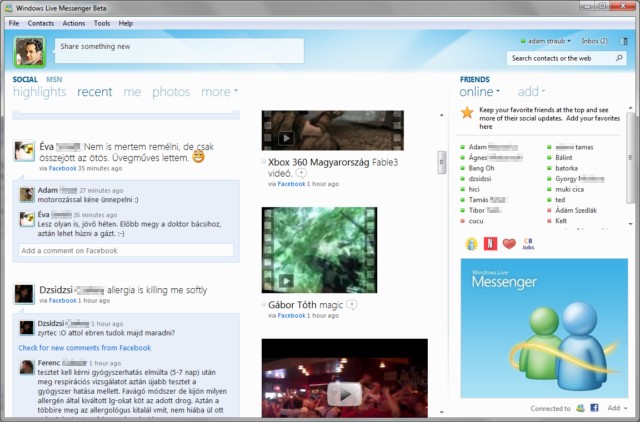This screenshot has width=640, height=422.
Task: Select contact Bálint
Action: [564, 158]
